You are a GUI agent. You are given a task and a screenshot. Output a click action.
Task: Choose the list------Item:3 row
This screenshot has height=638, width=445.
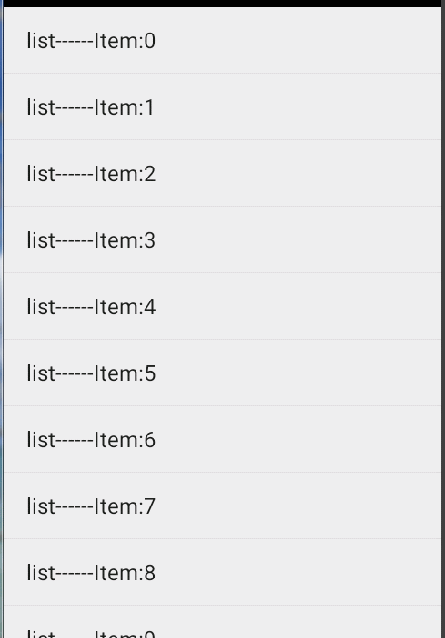click(x=222, y=240)
